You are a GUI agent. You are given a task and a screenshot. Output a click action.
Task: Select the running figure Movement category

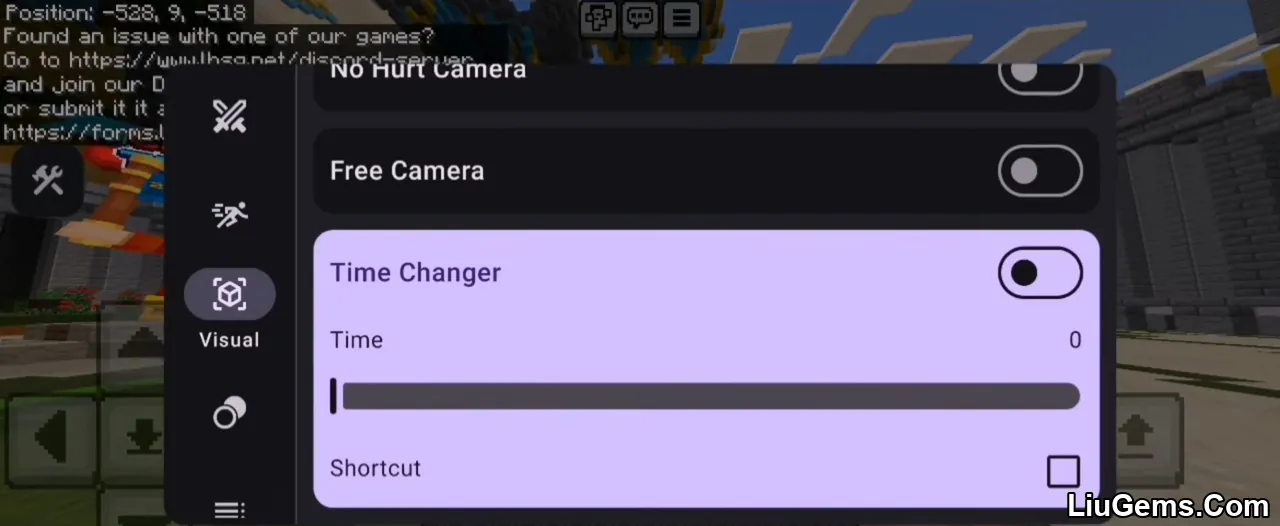[x=229, y=214]
